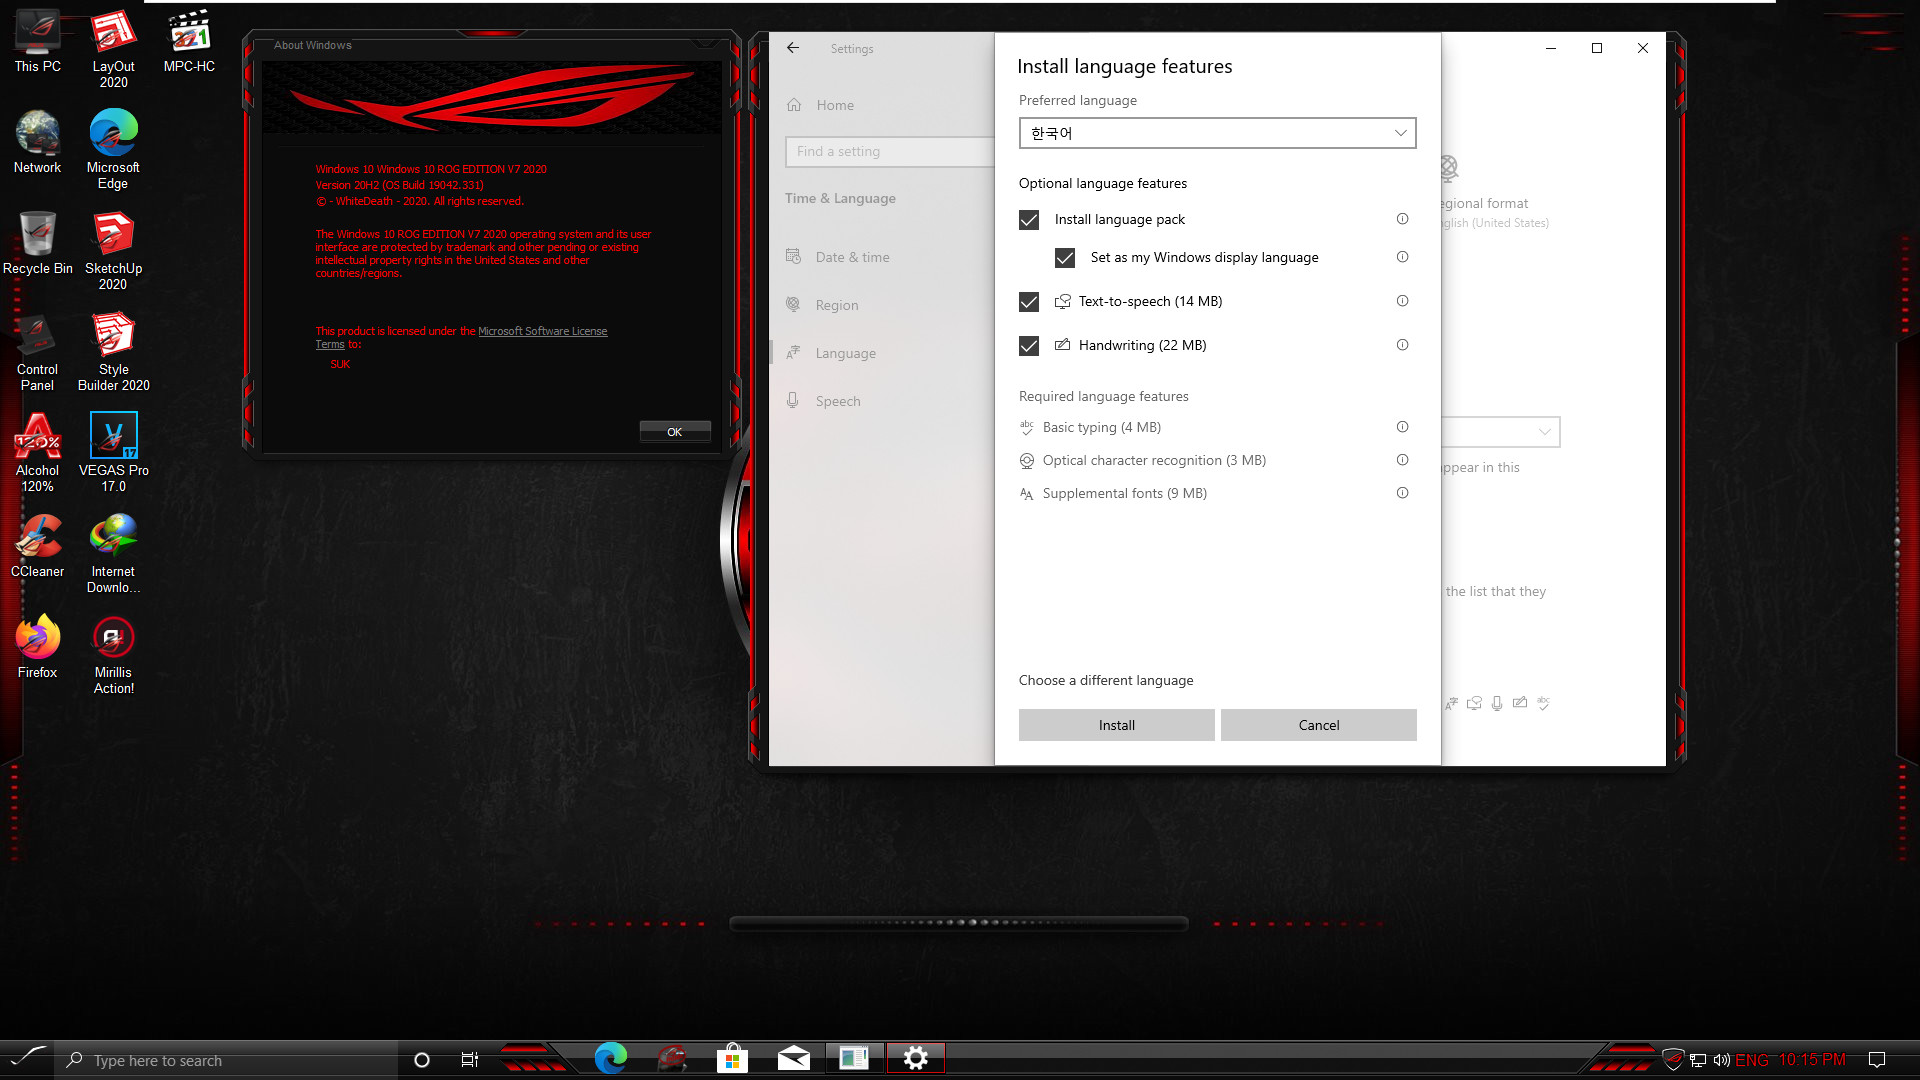Launch MPC-HC desktop icon
The height and width of the screenshot is (1080, 1920).
click(189, 42)
